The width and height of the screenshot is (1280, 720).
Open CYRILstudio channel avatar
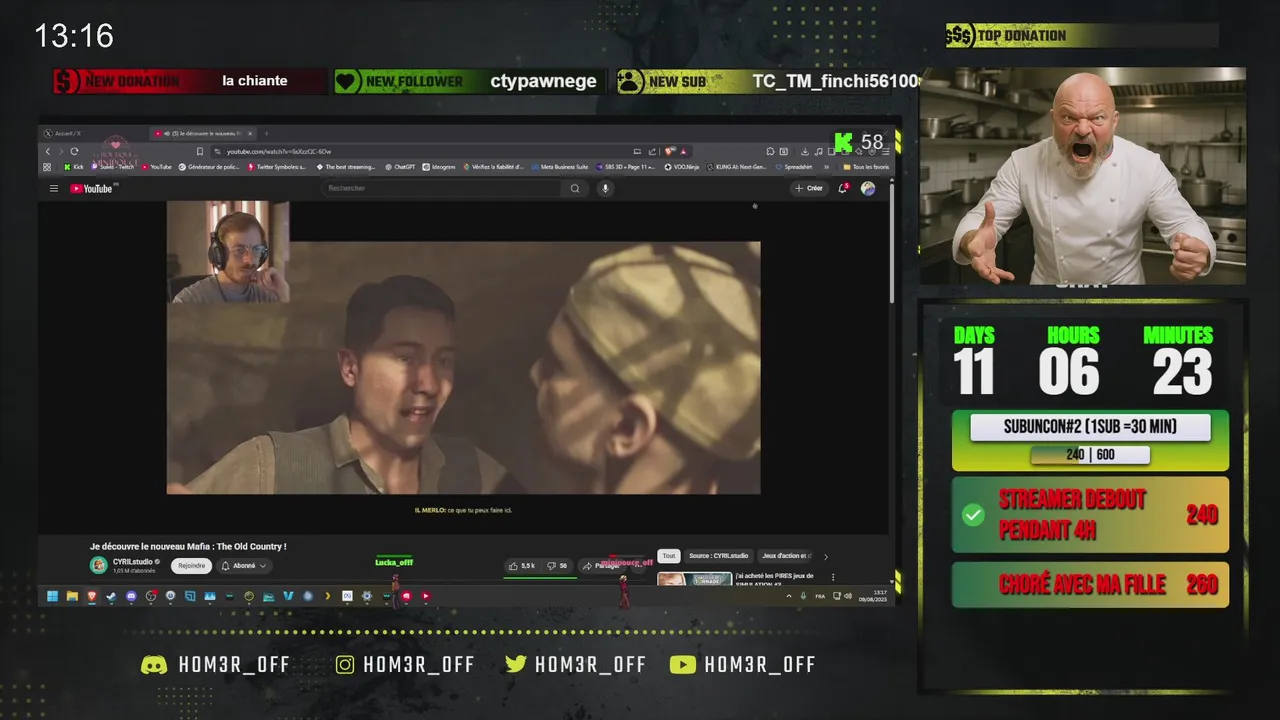98,565
